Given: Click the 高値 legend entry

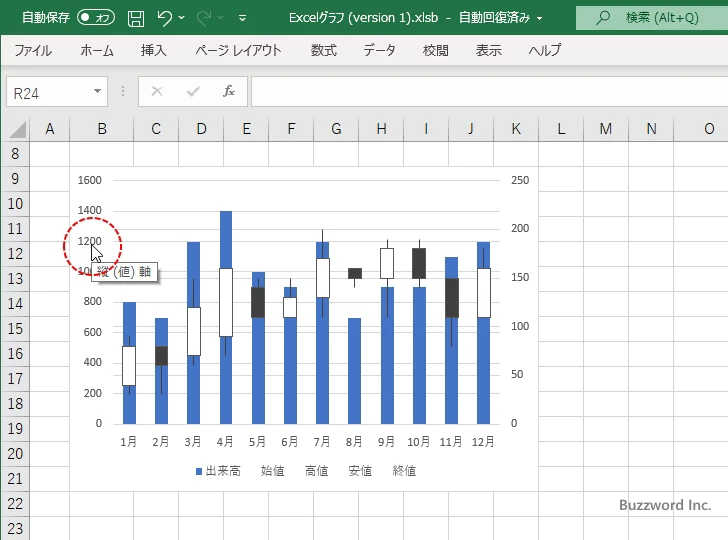Looking at the screenshot, I should pyautogui.click(x=316, y=471).
